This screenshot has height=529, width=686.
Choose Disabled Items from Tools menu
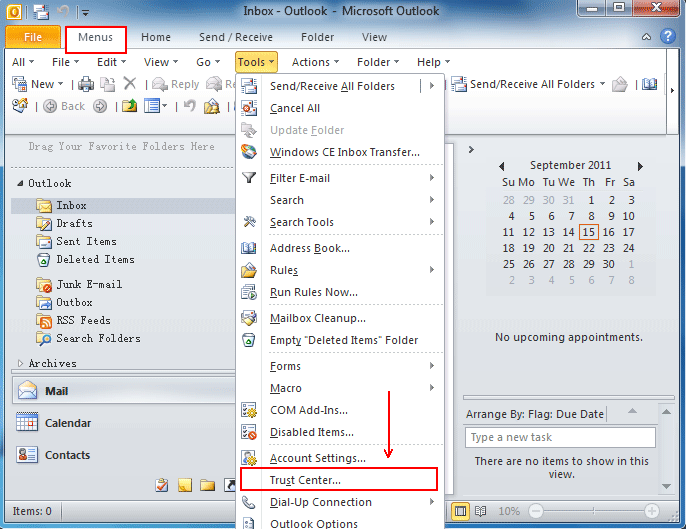coord(340,432)
